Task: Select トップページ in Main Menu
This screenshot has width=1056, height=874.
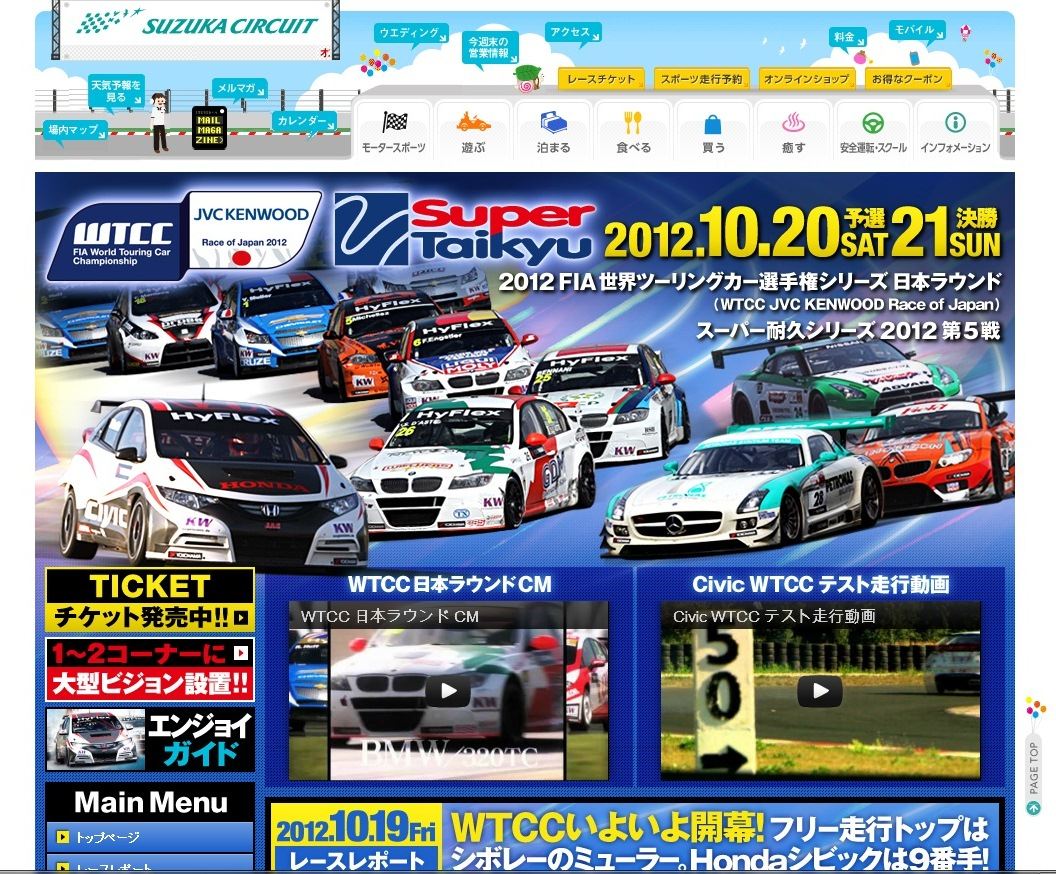Action: pyautogui.click(x=150, y=837)
